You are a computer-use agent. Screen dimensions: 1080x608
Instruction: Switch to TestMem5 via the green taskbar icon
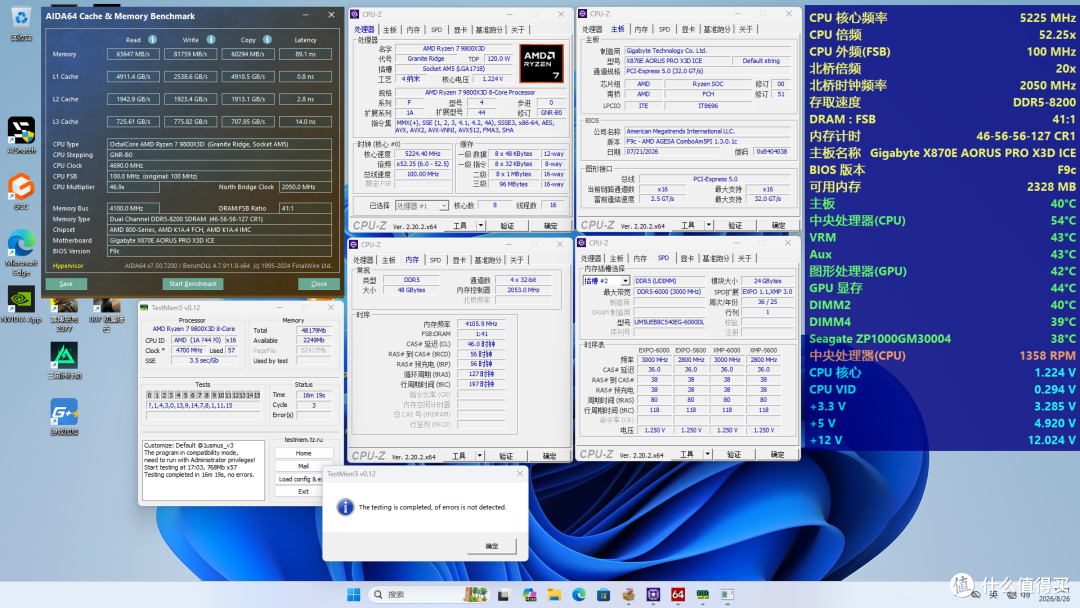tap(703, 594)
